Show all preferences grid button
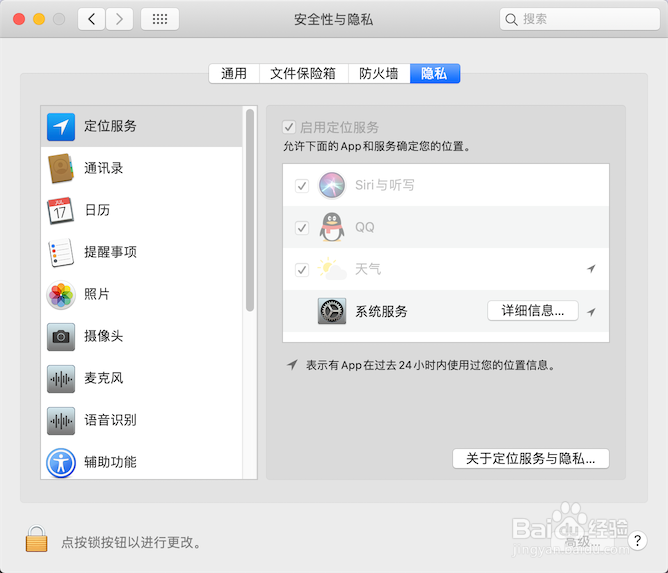 [160, 19]
